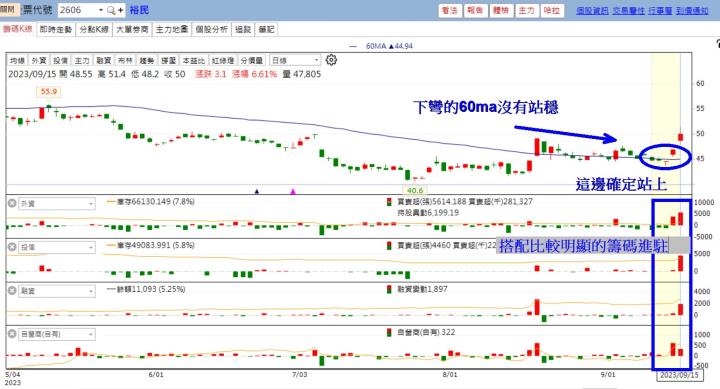The width and height of the screenshot is (720, 389).
Task: Click the 量 47,805 volume value
Action: click(x=302, y=74)
